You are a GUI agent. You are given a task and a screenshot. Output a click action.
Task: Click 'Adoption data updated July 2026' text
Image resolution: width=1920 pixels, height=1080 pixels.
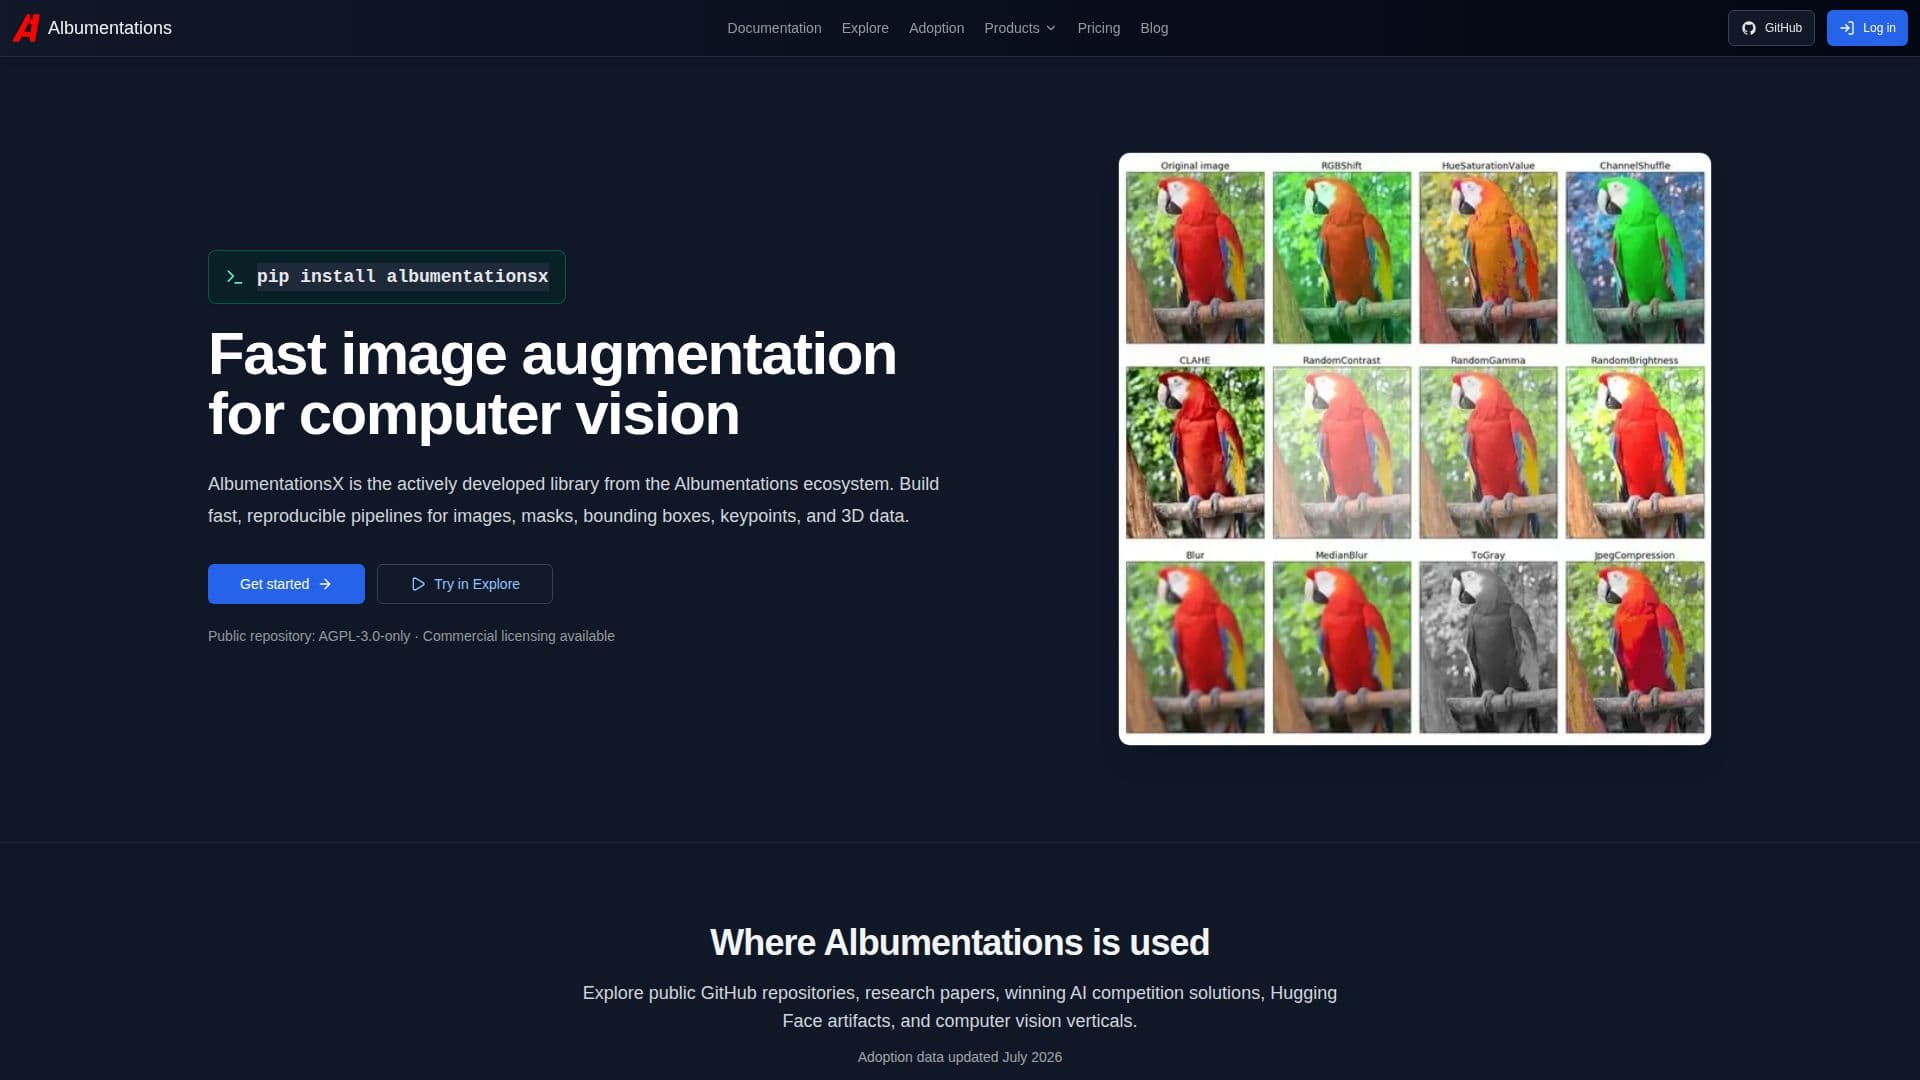pos(960,1057)
